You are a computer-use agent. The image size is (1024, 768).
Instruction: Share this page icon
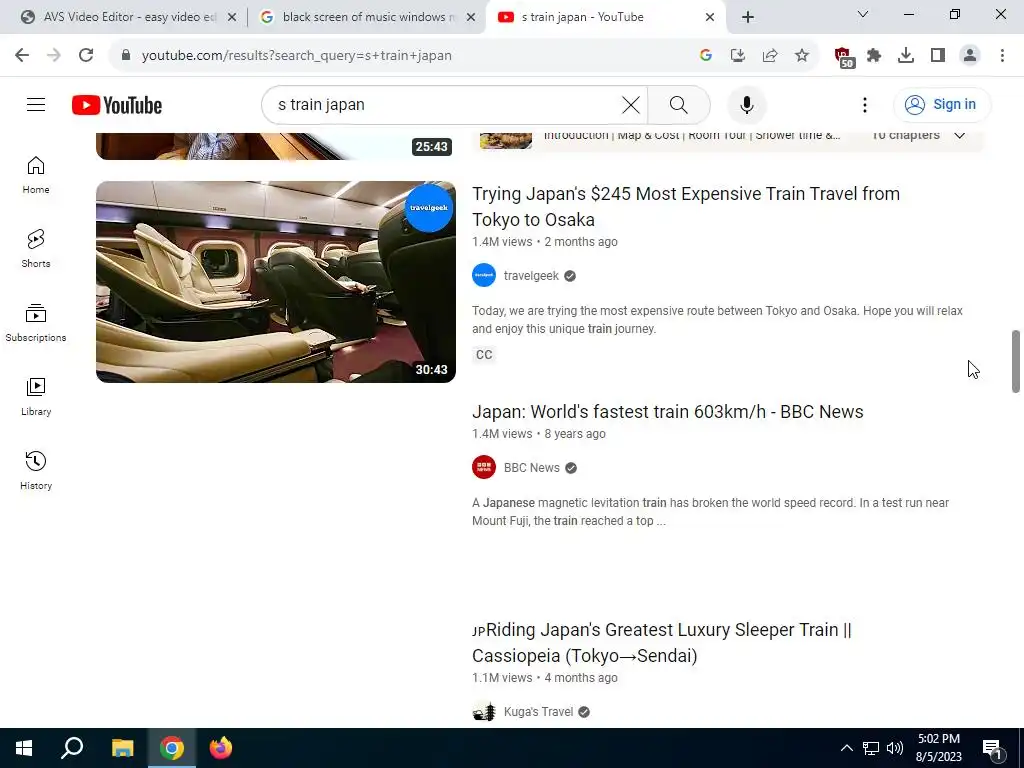770,56
